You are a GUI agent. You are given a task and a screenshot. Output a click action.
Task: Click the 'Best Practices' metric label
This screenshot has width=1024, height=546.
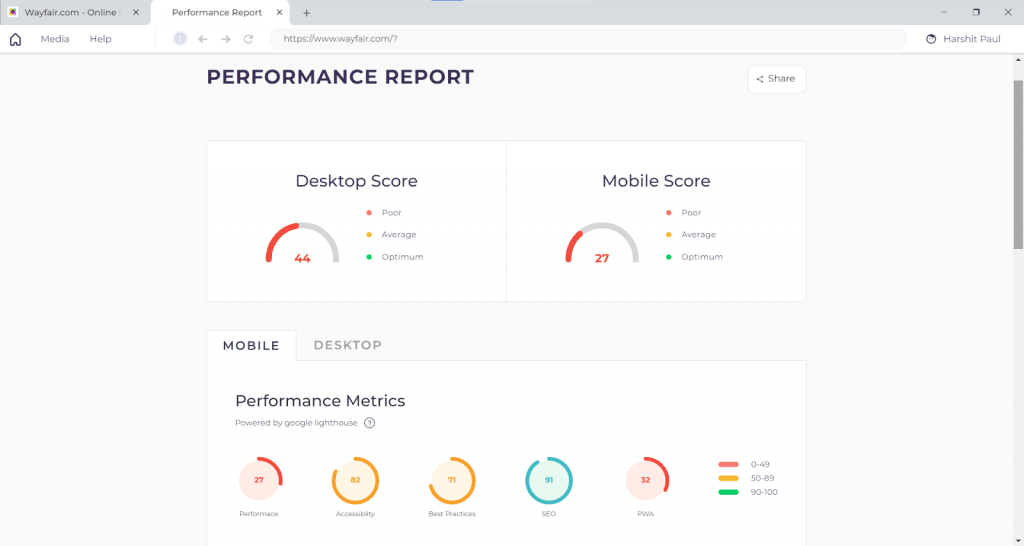(452, 514)
